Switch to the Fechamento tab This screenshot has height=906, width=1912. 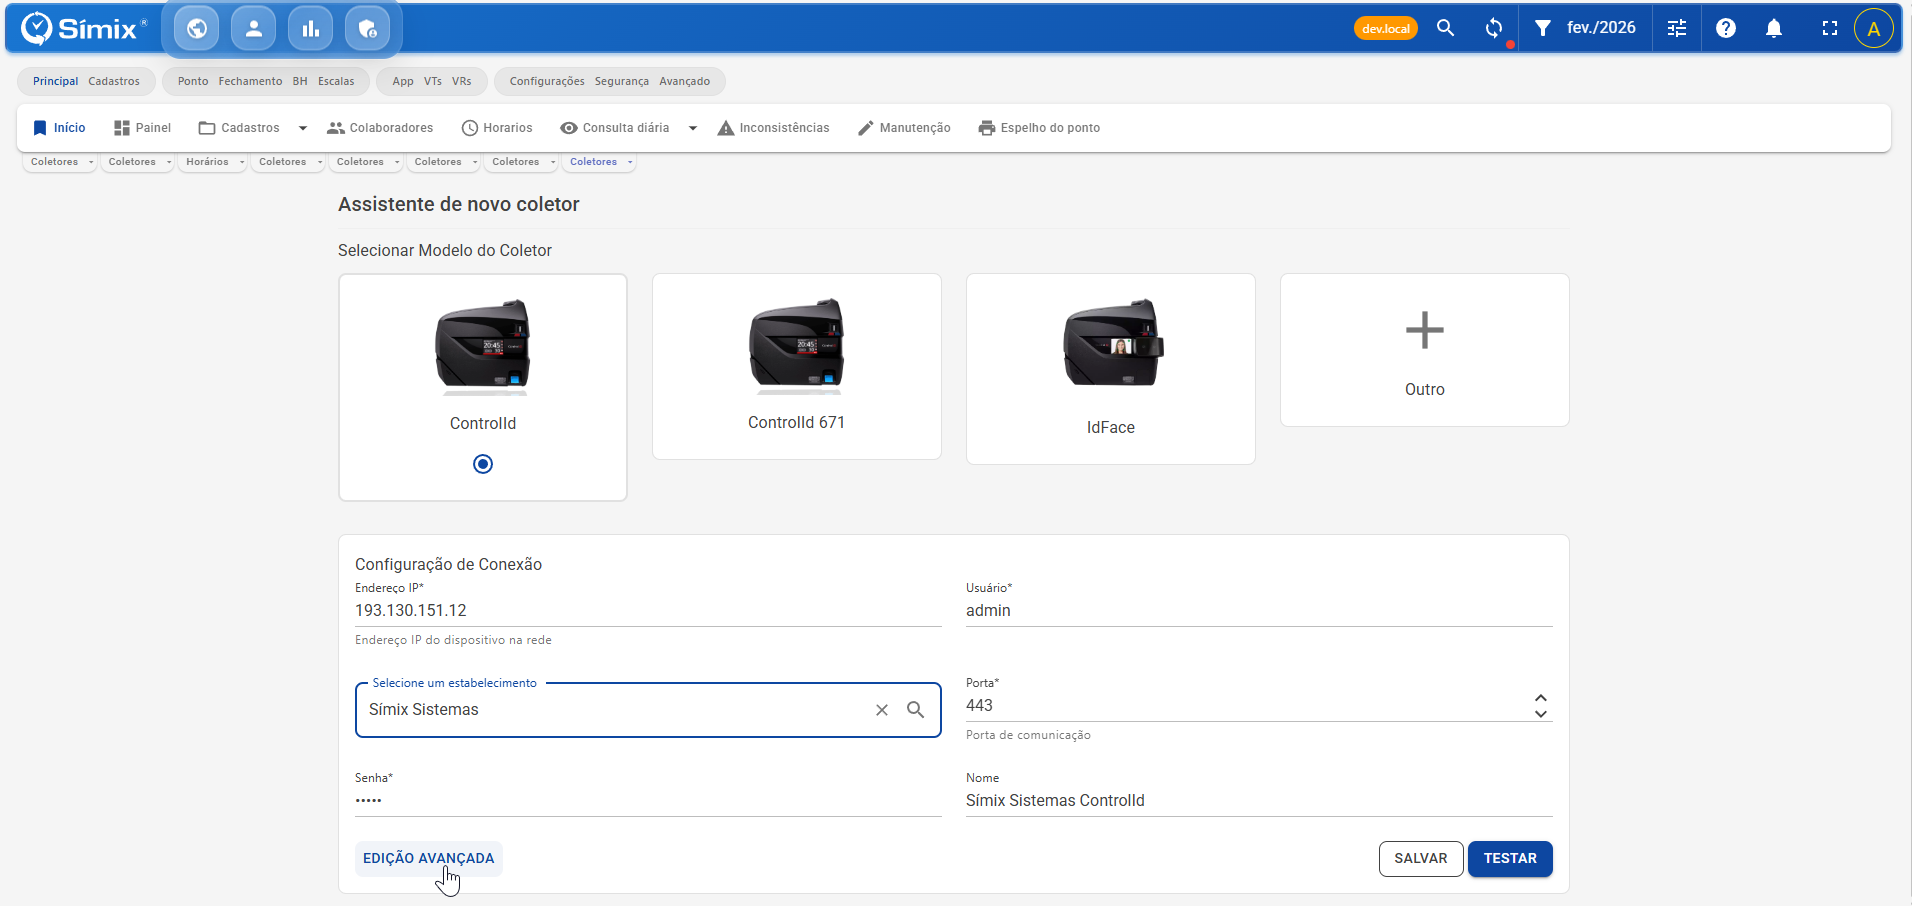[250, 81]
